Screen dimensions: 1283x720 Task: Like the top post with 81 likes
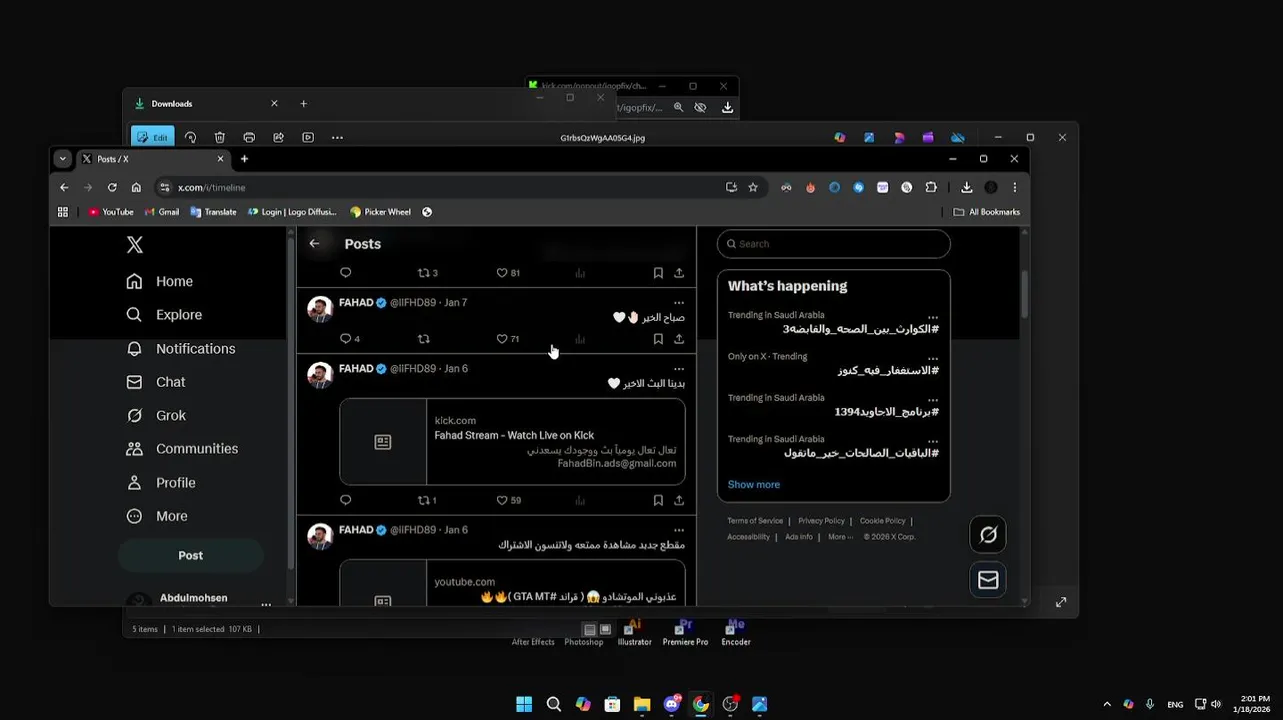click(508, 273)
